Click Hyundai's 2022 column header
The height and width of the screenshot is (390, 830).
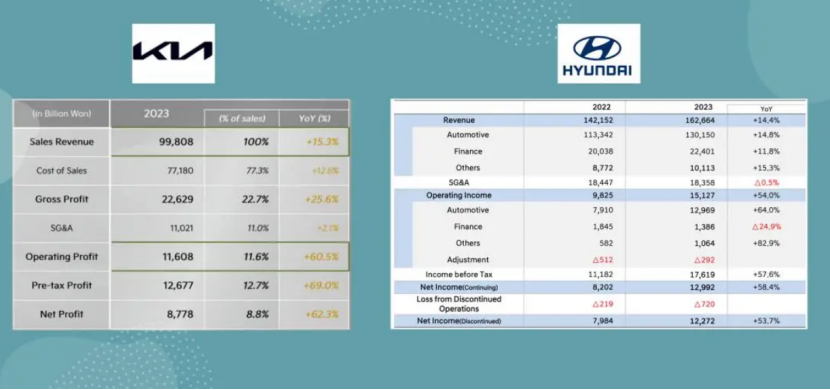click(601, 106)
